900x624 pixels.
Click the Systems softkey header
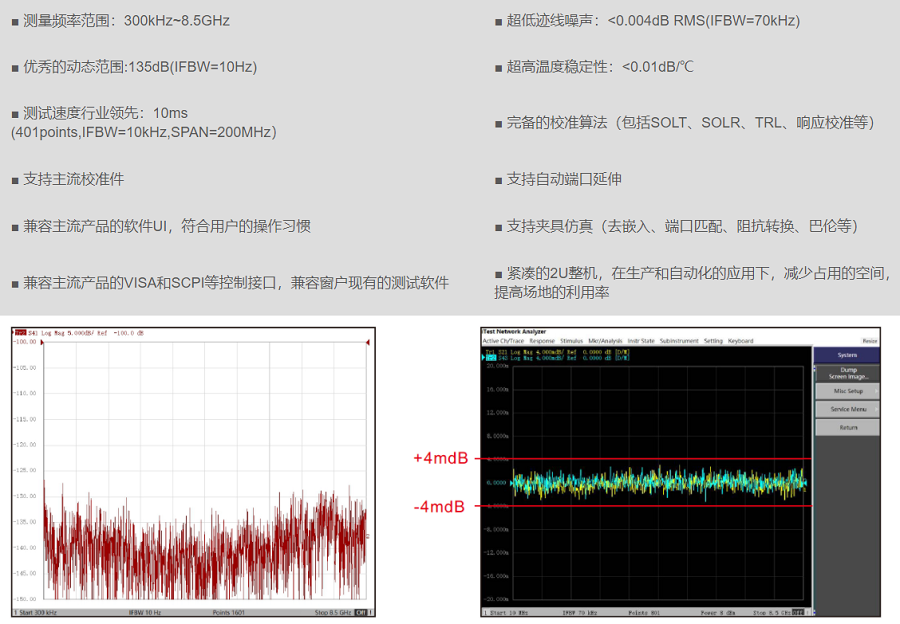(x=847, y=355)
